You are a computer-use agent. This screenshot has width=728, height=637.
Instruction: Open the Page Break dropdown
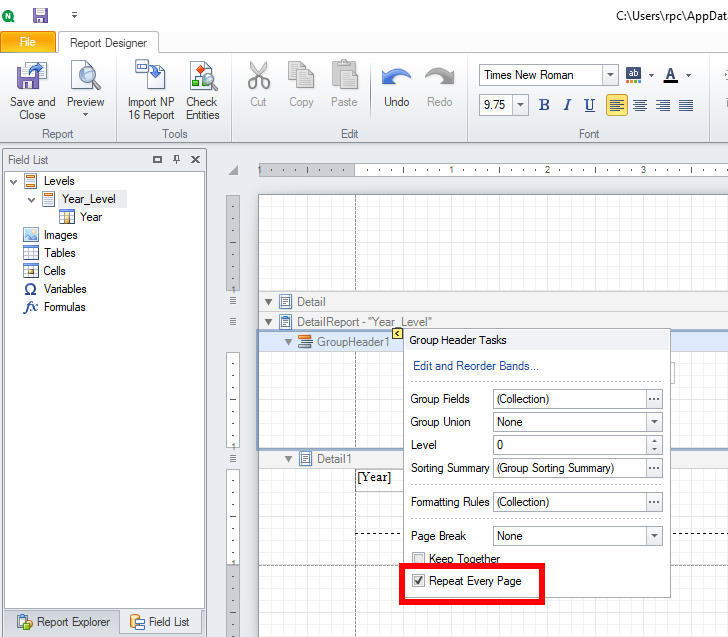[654, 536]
